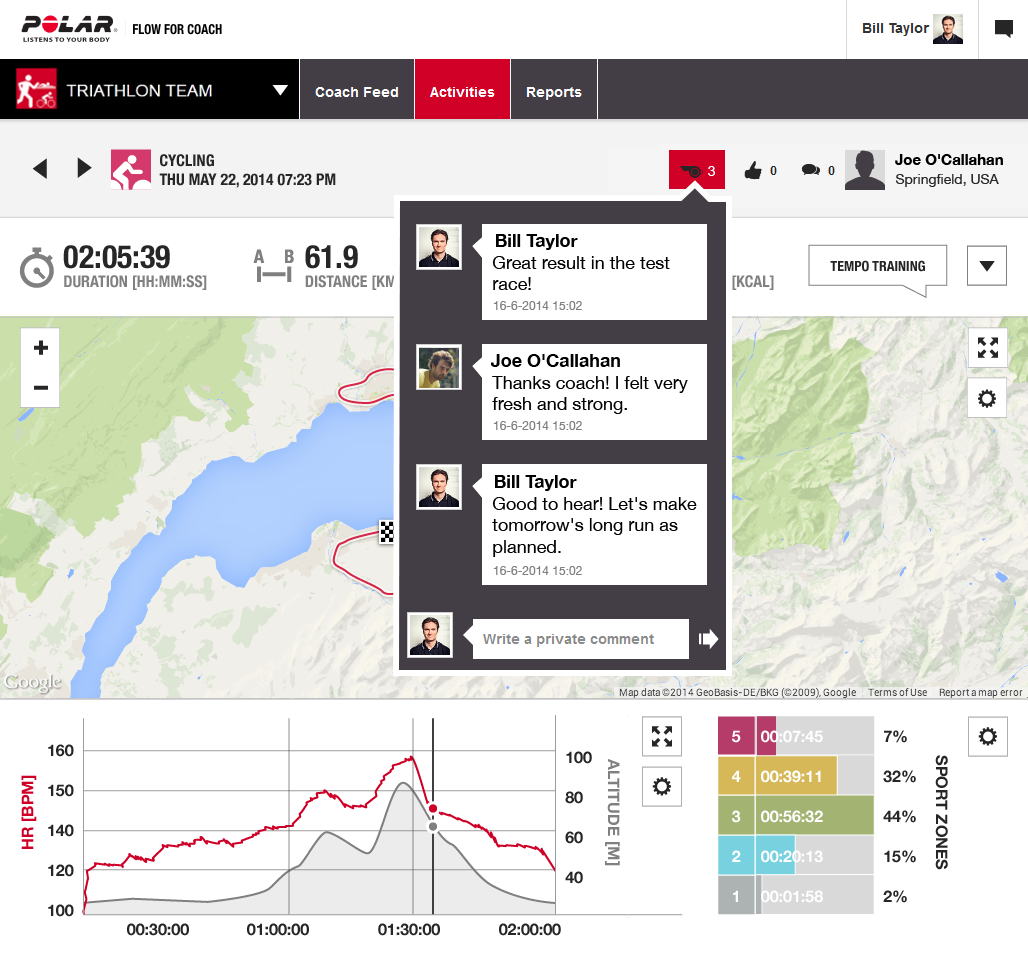Send the private comment arrow
This screenshot has width=1028, height=976.
(708, 639)
